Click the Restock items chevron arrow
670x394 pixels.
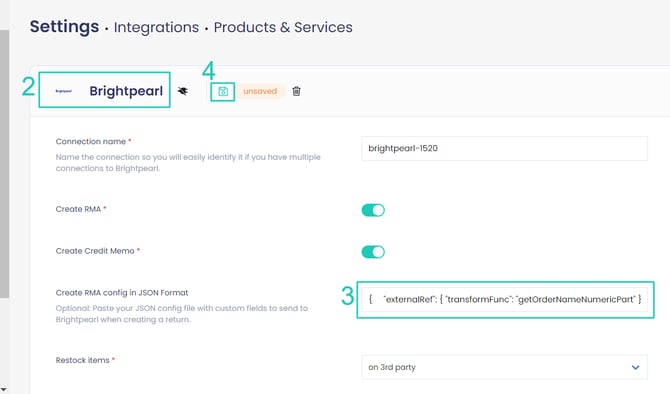[x=635, y=367]
